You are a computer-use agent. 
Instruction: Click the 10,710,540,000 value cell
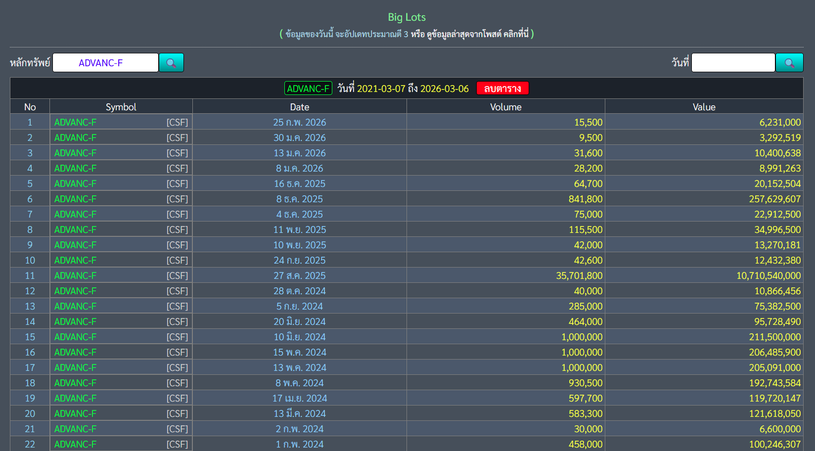(x=768, y=275)
